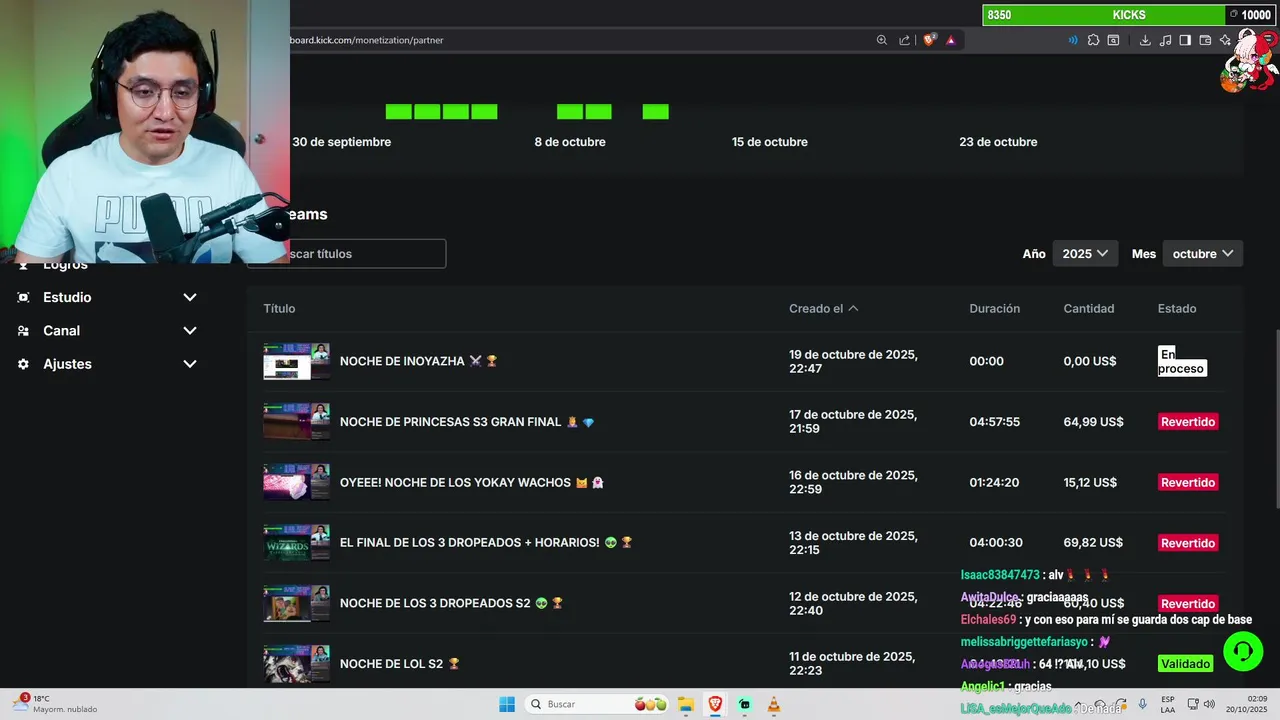
Task: Click the 15,12 US$ amount
Action: coord(1090,482)
